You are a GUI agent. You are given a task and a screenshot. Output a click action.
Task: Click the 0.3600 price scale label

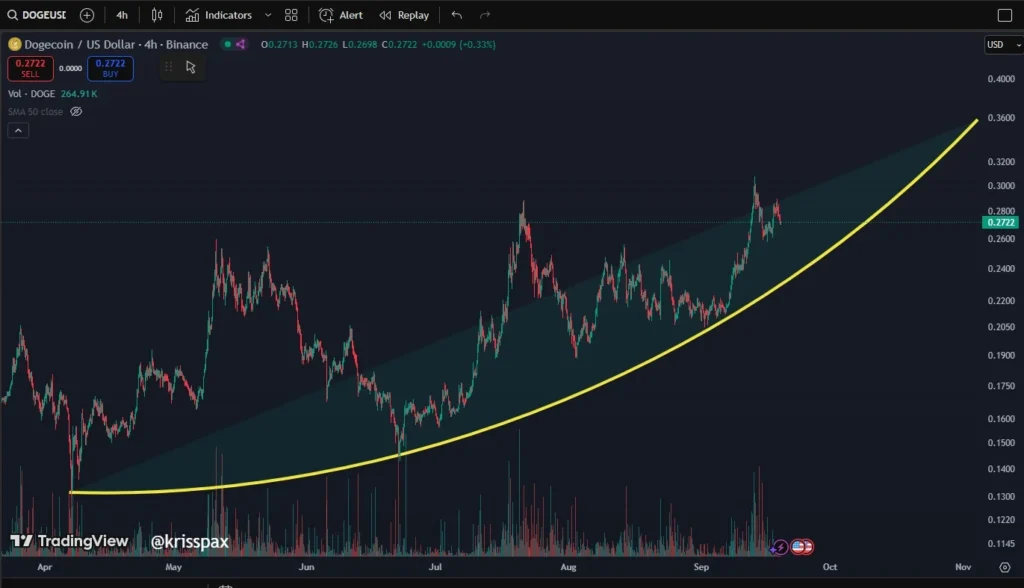1001,118
